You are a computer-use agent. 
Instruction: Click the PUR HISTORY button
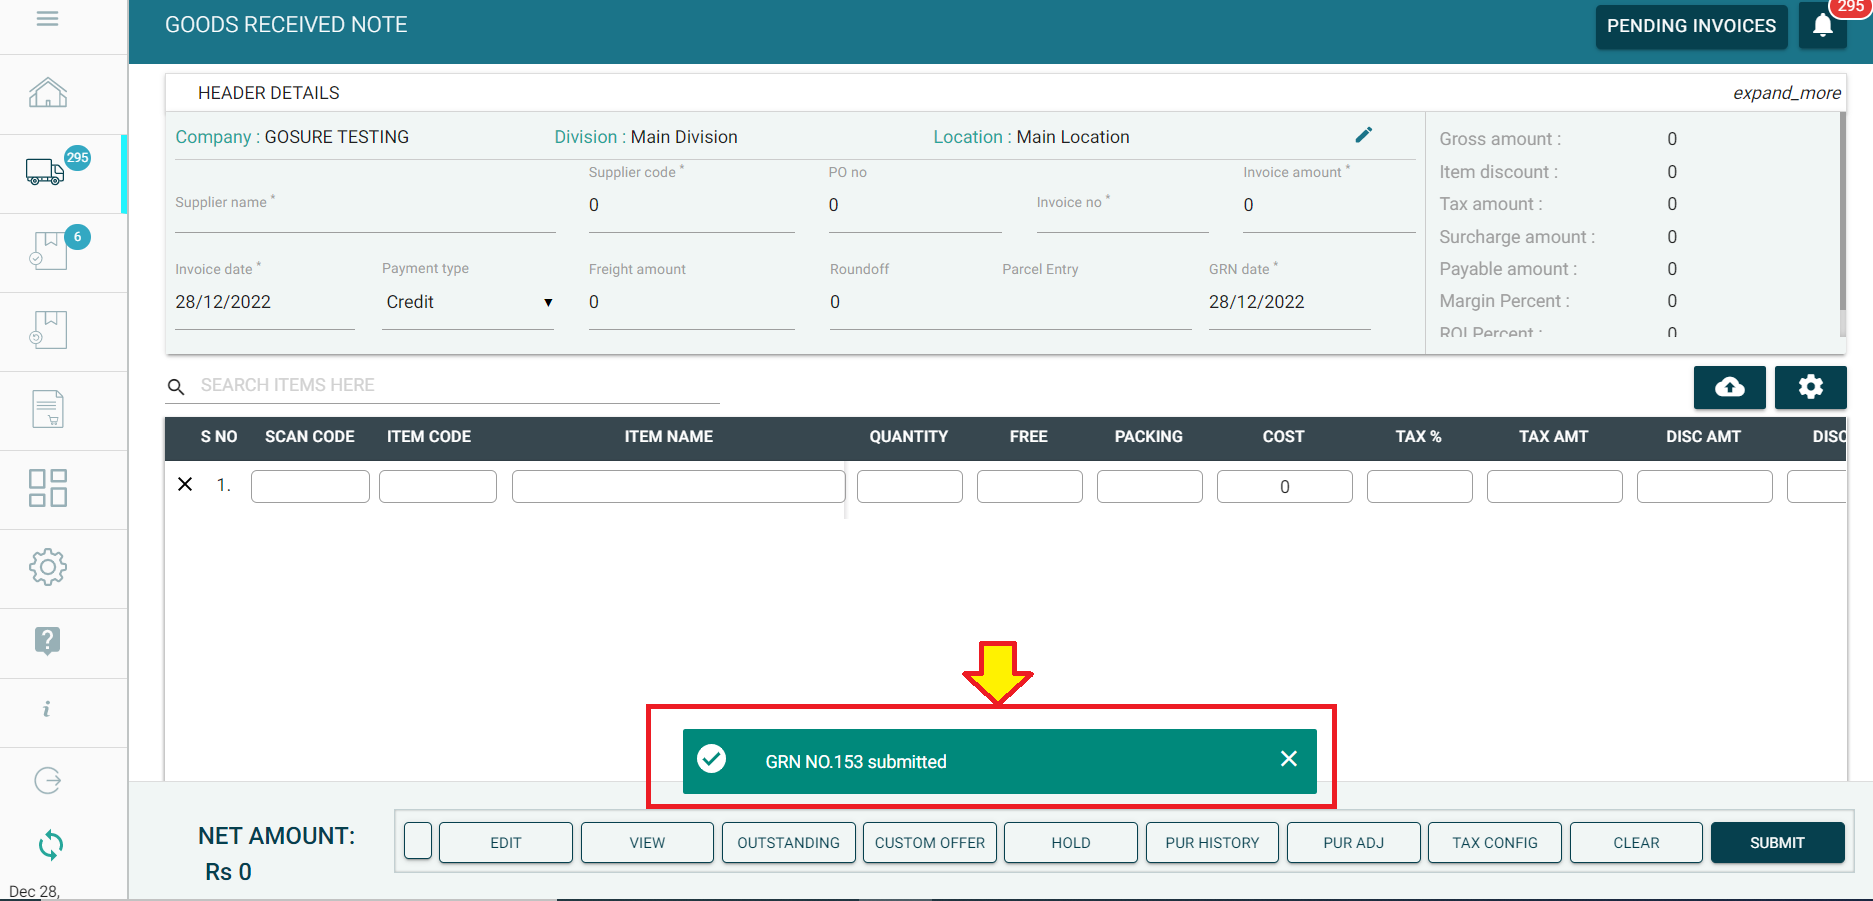[x=1212, y=843]
